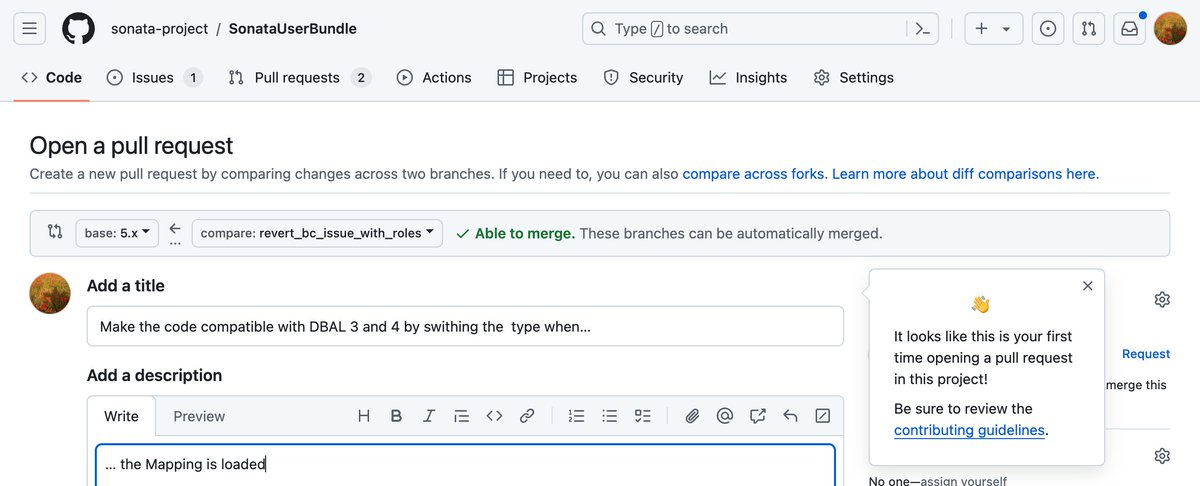1200x486 pixels.
Task: Select the Write tab of description editor
Action: pos(122,416)
